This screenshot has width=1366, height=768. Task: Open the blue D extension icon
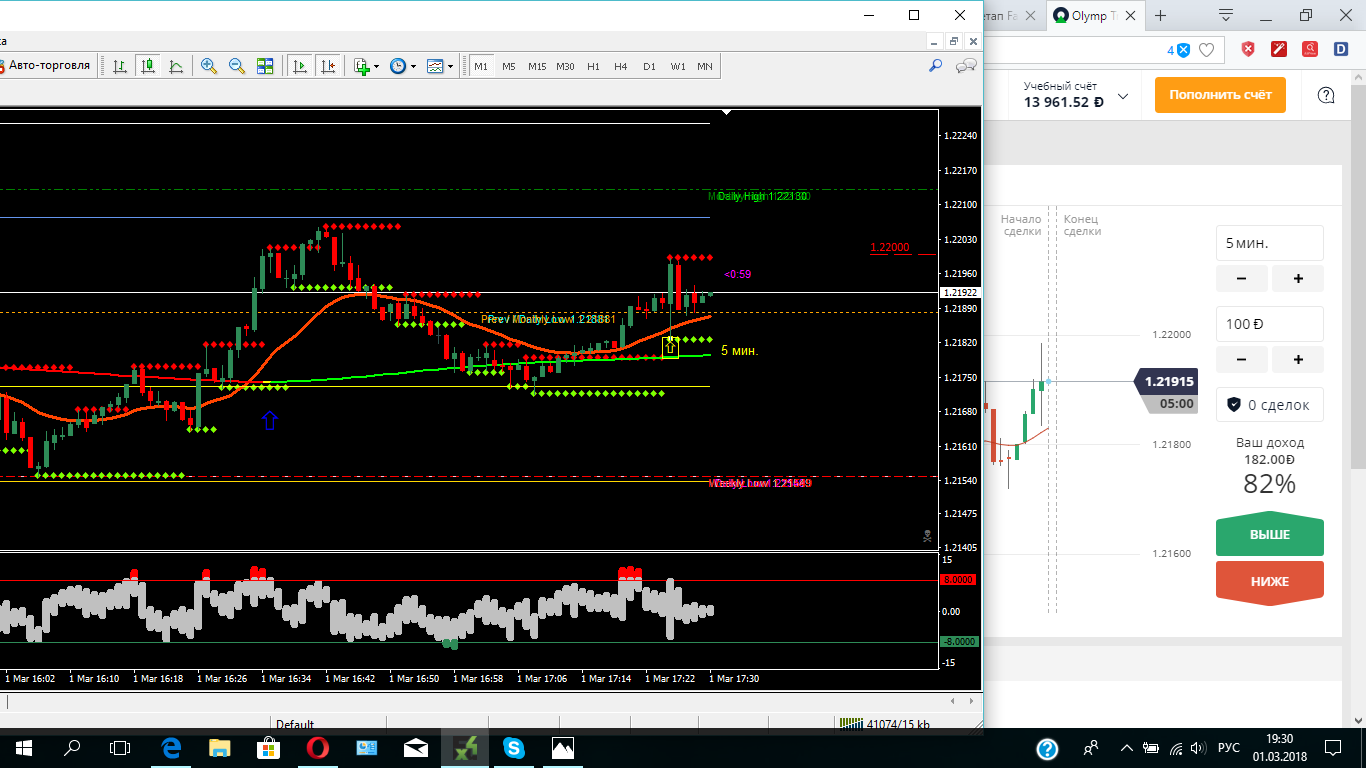(x=1340, y=49)
